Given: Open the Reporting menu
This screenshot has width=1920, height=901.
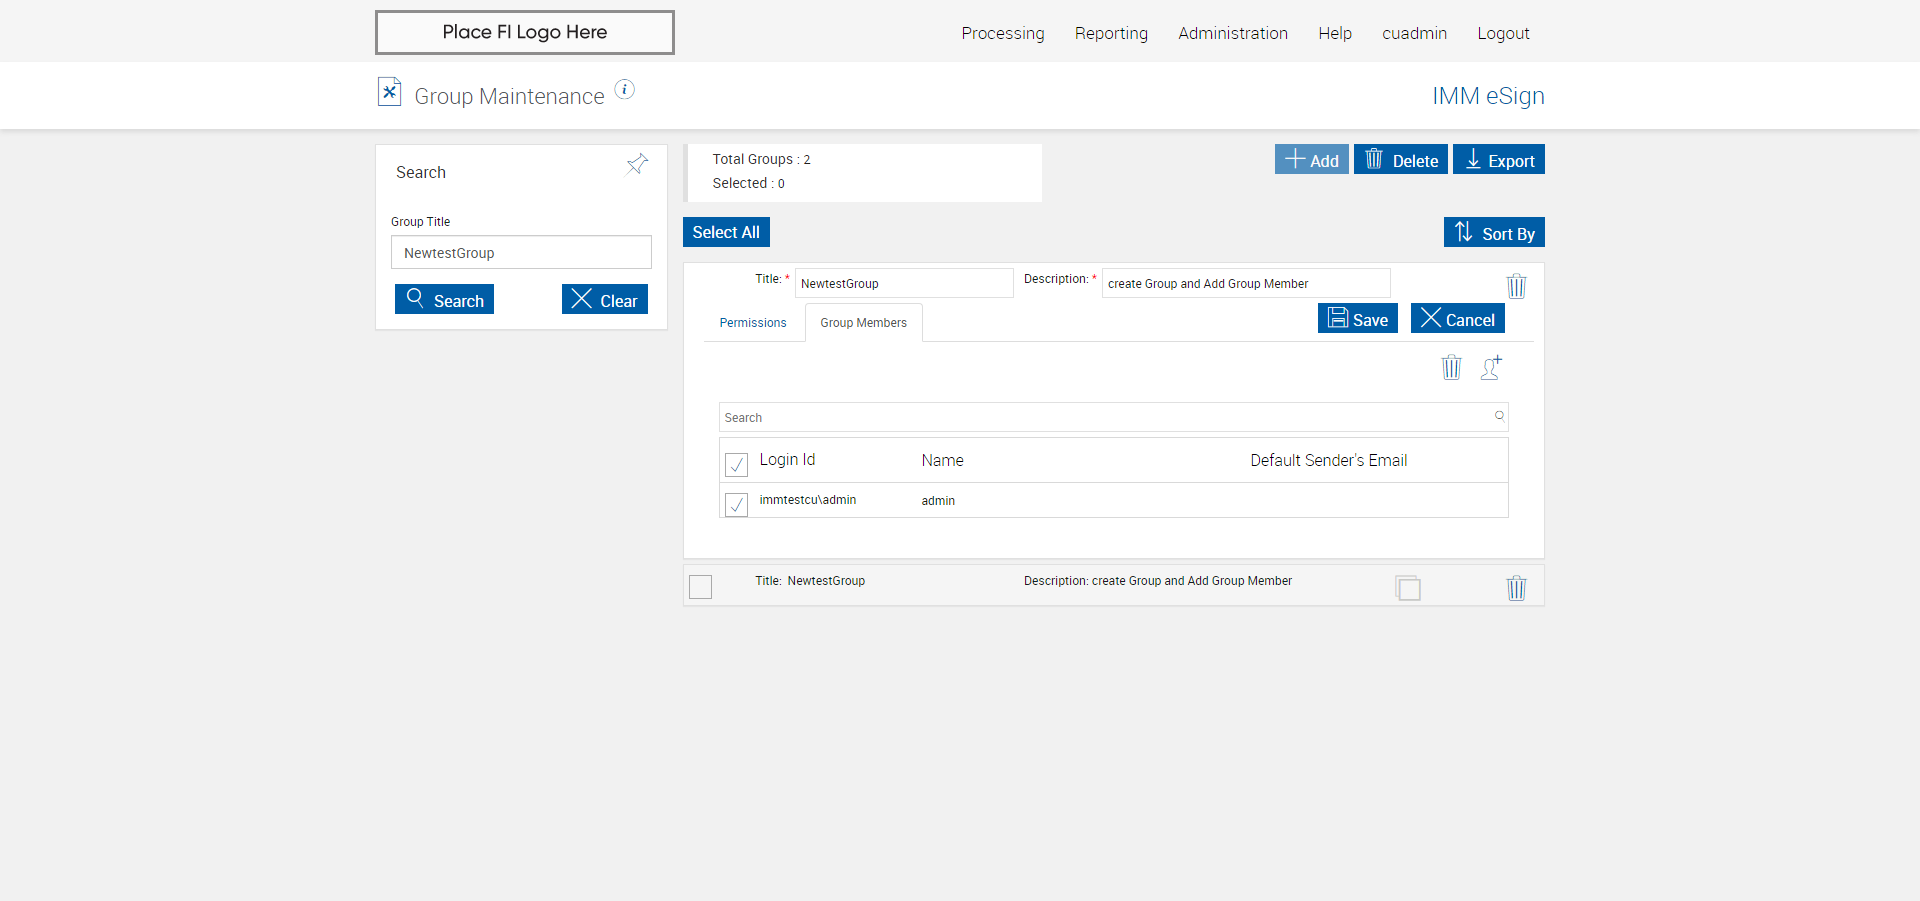Looking at the screenshot, I should [x=1111, y=33].
